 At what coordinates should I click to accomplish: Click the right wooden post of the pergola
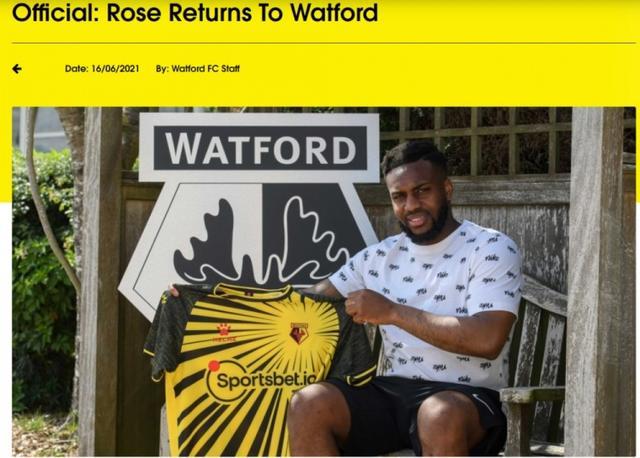[597, 282]
